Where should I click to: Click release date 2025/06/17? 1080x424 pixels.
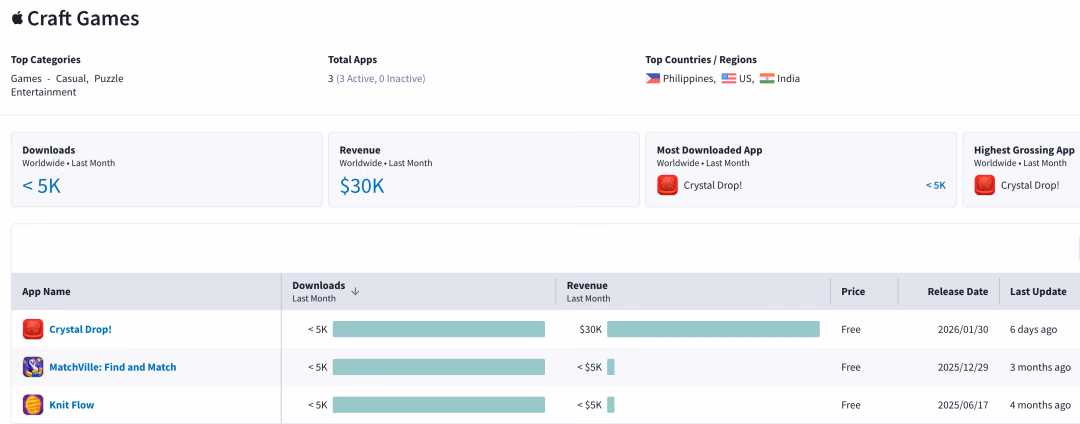tap(963, 405)
